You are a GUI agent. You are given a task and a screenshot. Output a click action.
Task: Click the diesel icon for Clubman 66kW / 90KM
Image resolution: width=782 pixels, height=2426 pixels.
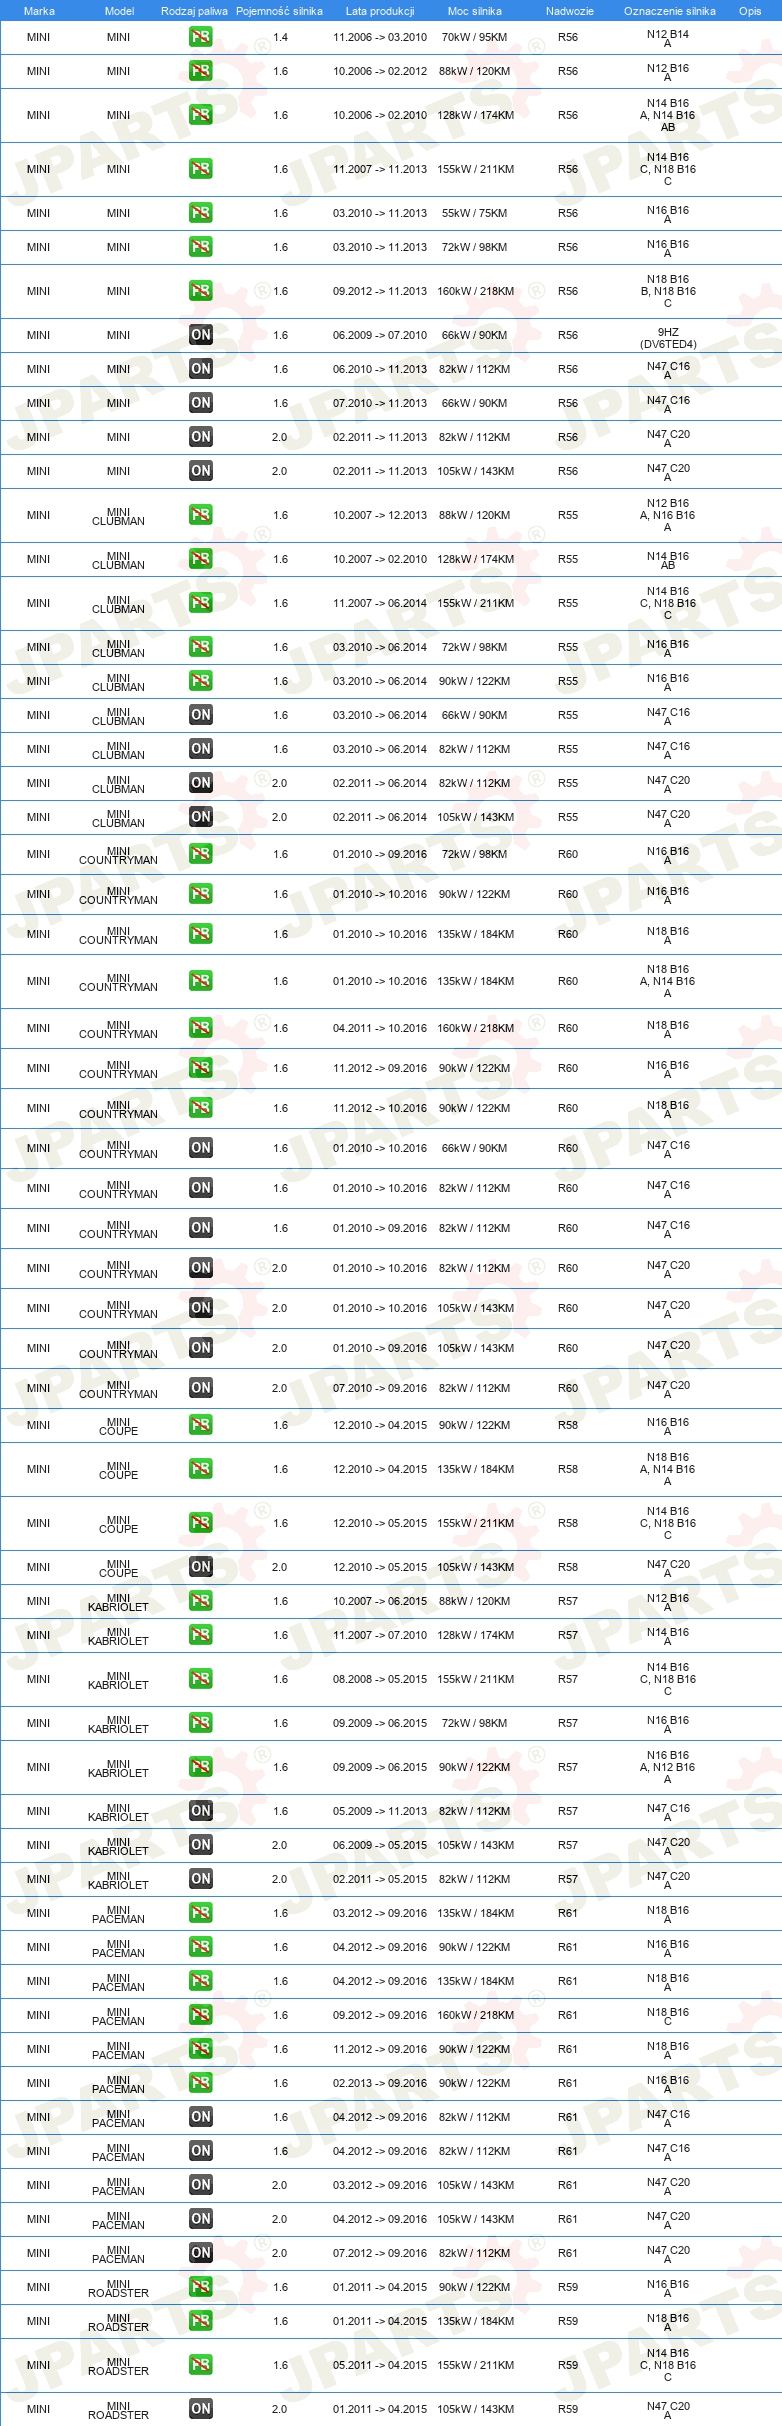[x=200, y=715]
